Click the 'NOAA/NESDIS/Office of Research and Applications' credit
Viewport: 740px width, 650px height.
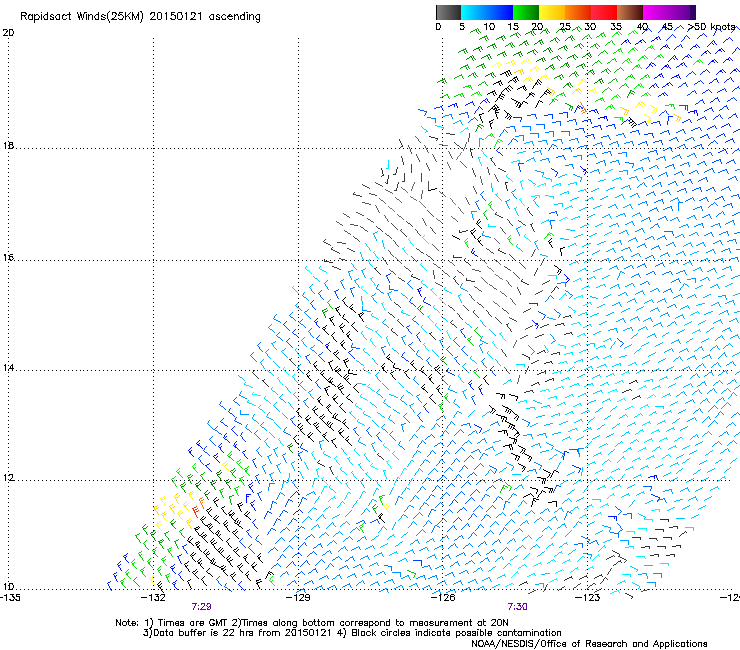click(x=589, y=644)
